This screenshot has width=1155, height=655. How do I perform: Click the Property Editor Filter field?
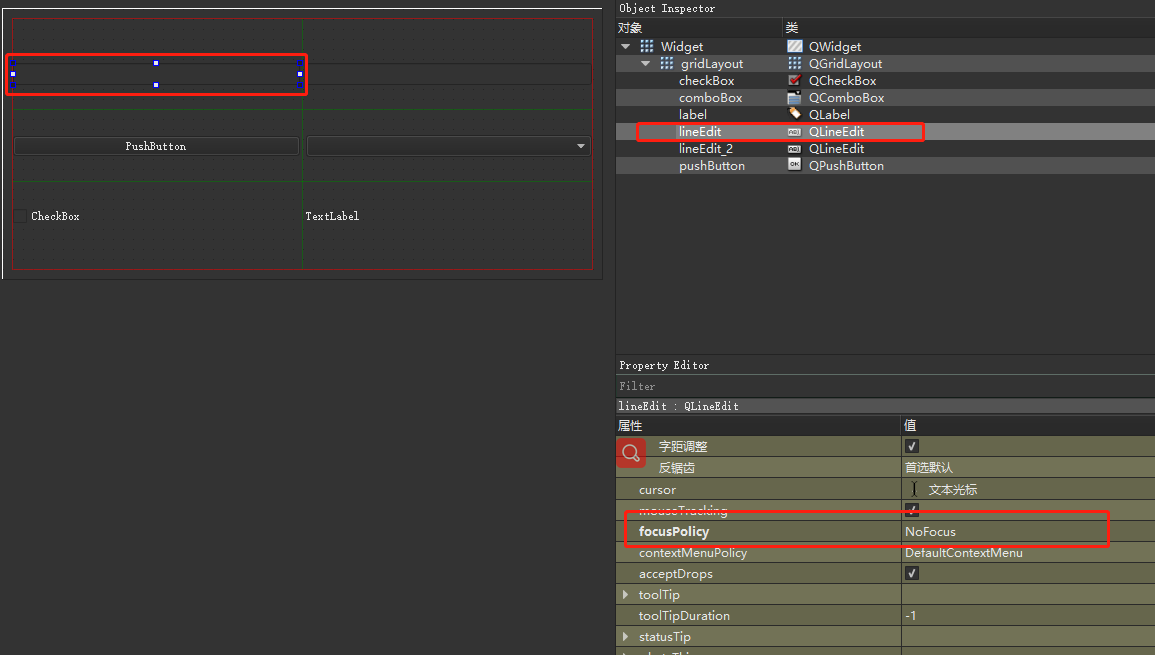coord(885,386)
